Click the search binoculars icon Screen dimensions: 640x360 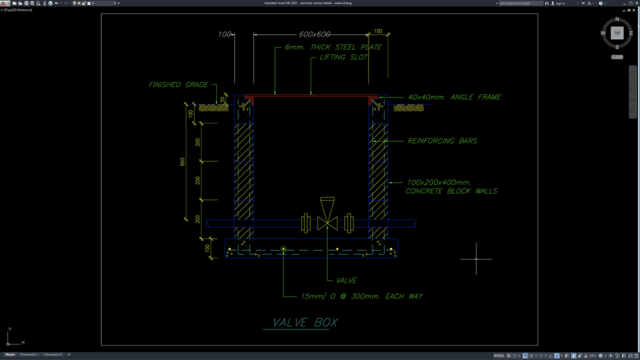[547, 3]
